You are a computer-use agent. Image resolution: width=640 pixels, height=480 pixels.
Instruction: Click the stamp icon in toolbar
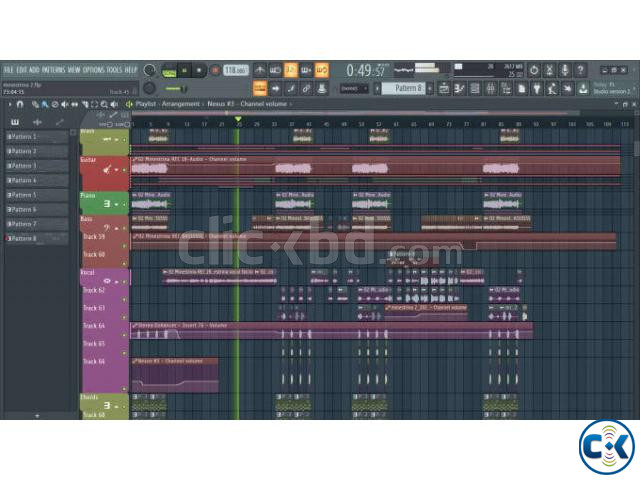[322, 88]
